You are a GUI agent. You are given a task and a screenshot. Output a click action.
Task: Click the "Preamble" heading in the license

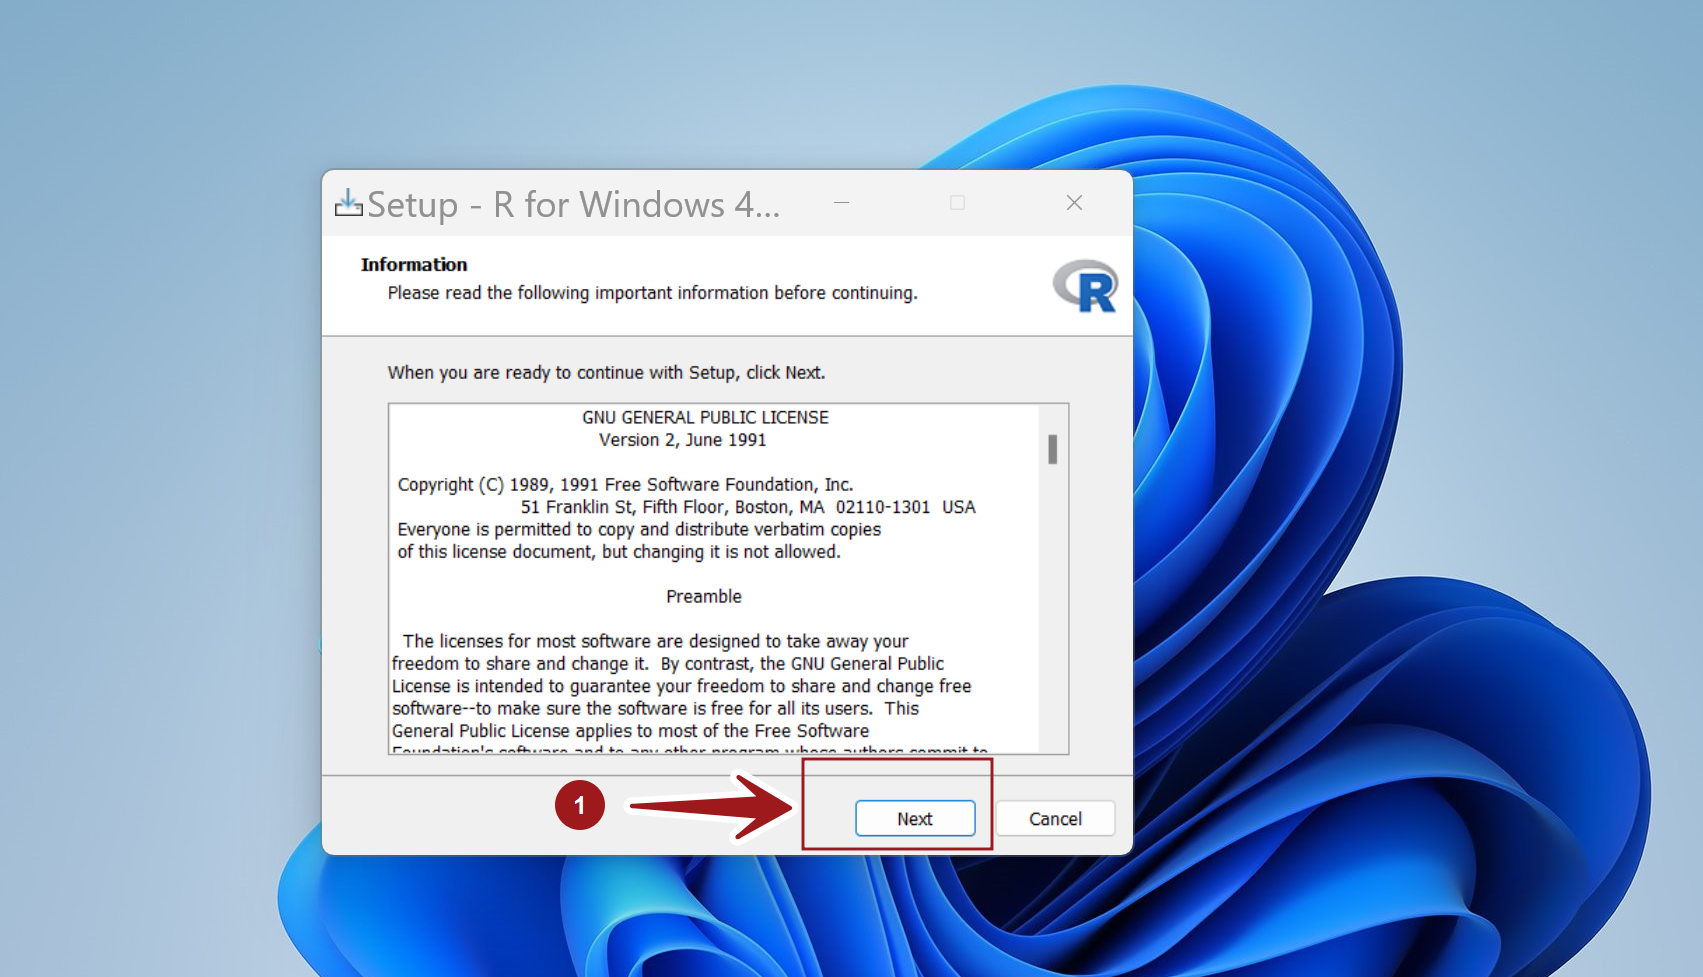[704, 596]
